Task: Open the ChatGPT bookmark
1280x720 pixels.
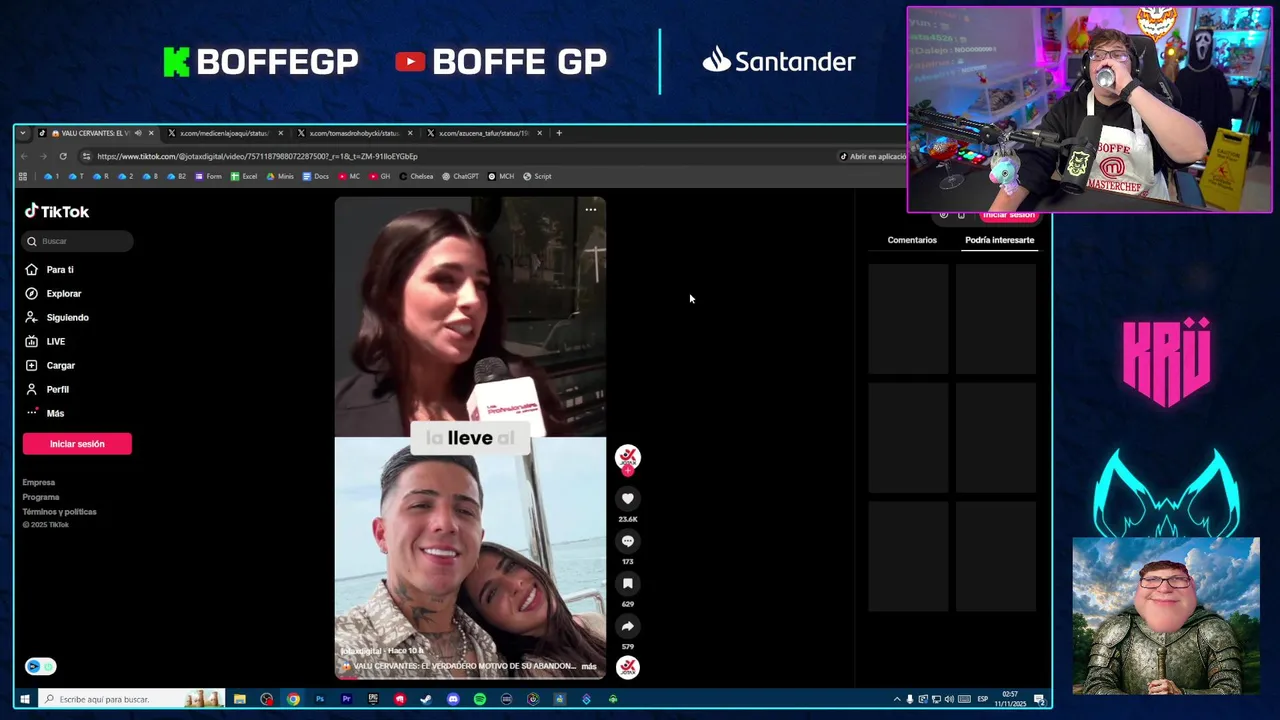Action: 460,176
